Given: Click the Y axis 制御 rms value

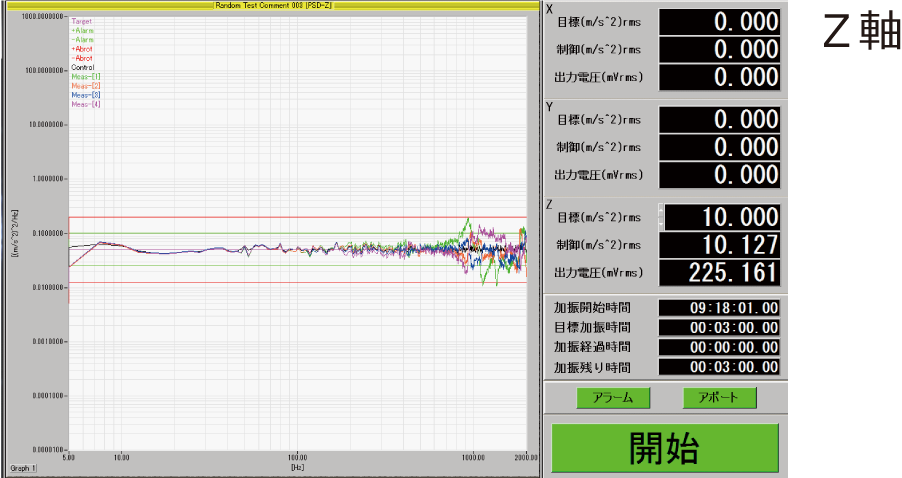Looking at the screenshot, I should pos(720,147).
